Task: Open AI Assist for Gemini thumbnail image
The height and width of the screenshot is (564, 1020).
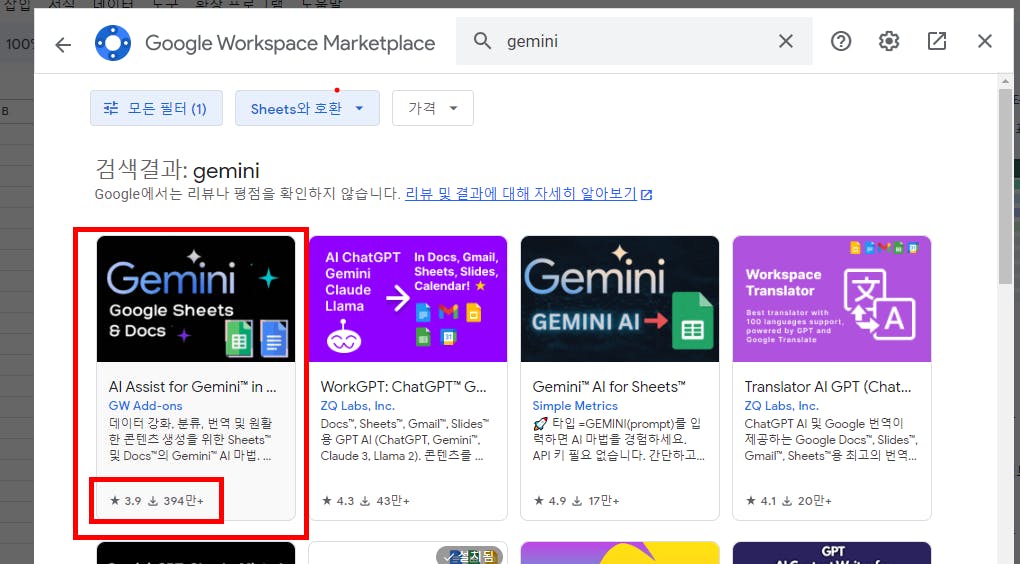Action: (x=196, y=299)
